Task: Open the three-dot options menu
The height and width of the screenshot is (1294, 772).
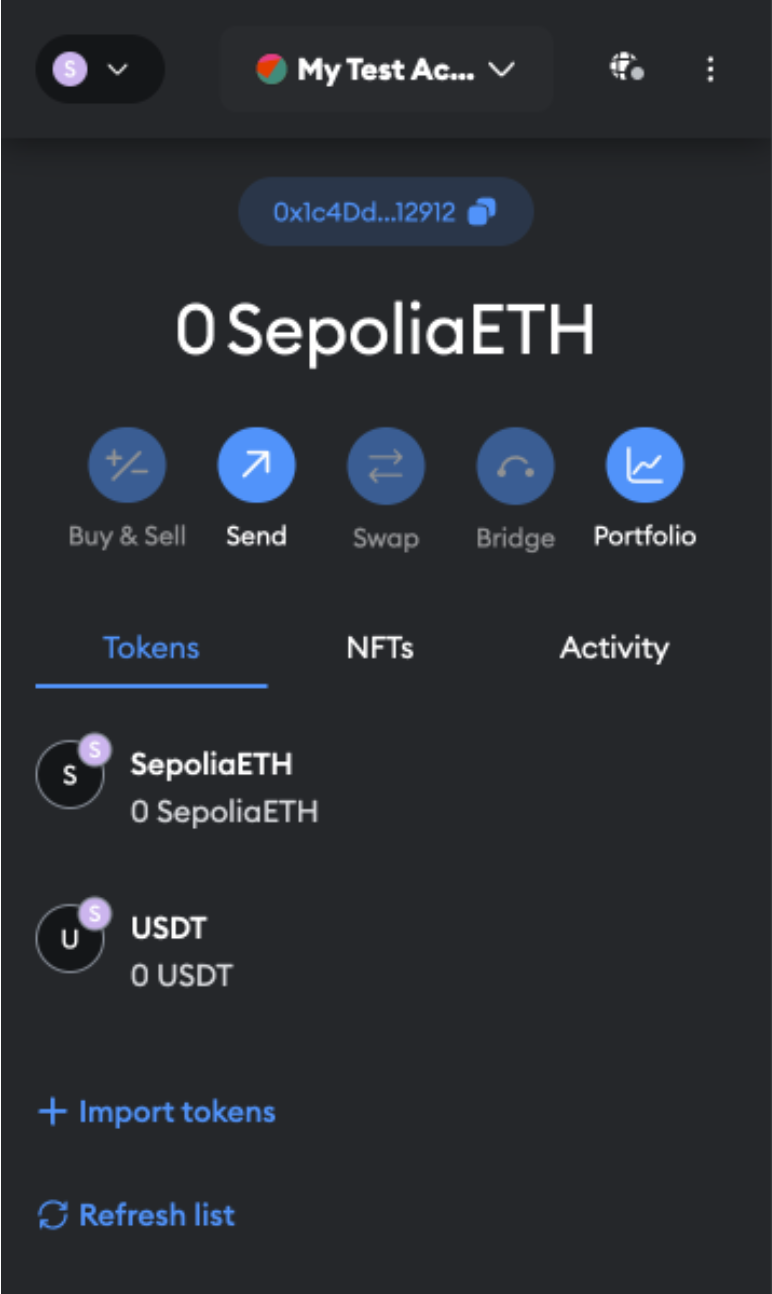Action: (x=710, y=69)
